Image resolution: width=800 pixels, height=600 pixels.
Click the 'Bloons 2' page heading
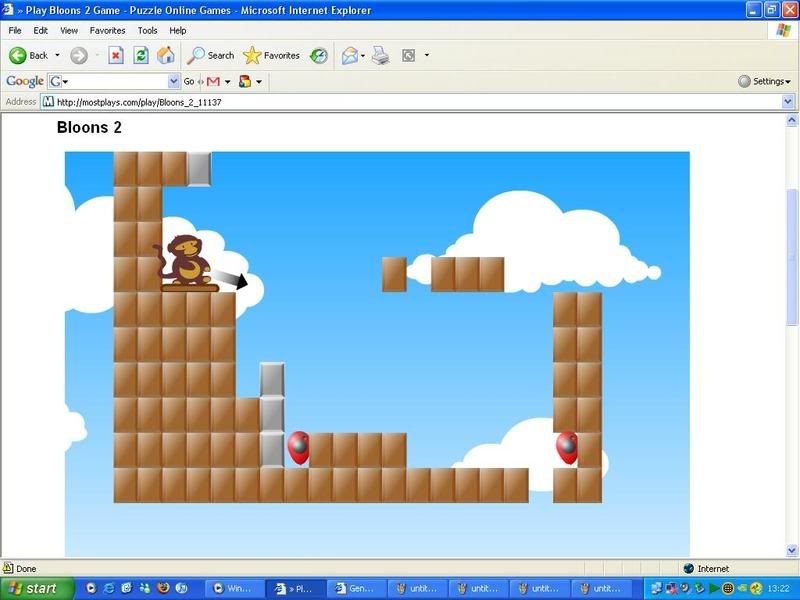point(89,128)
